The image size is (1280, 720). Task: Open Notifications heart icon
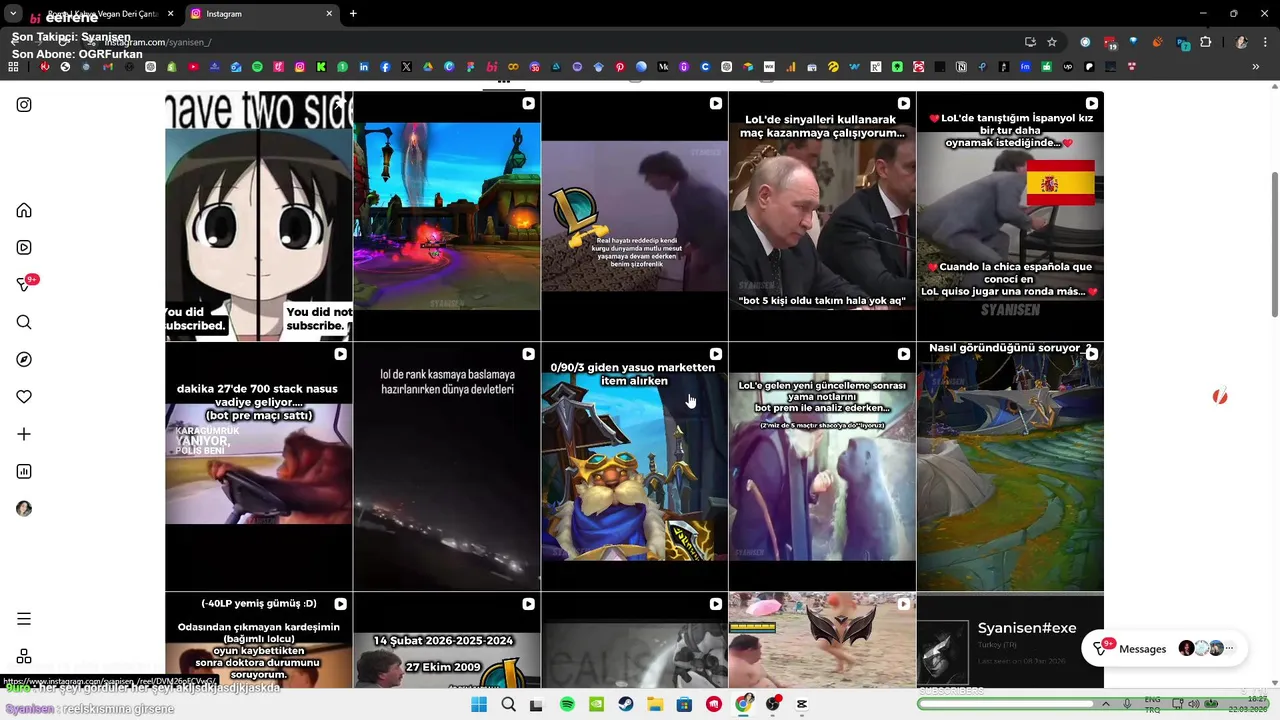pyautogui.click(x=24, y=397)
